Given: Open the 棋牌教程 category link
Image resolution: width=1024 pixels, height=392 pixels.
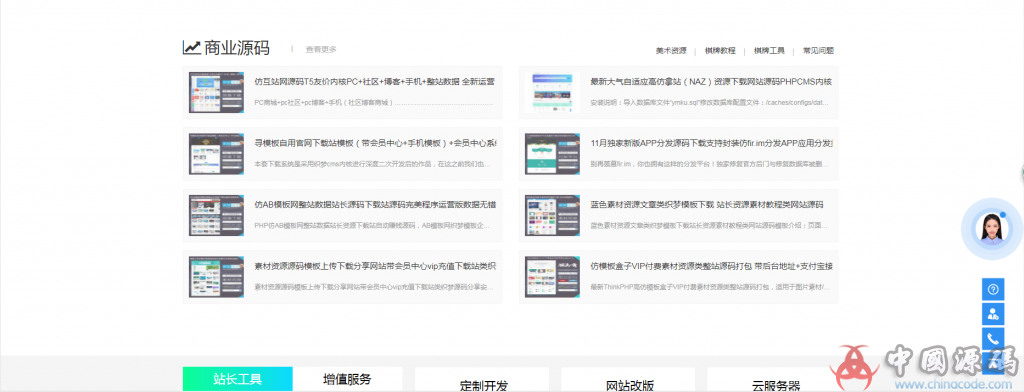Looking at the screenshot, I should click(x=720, y=50).
